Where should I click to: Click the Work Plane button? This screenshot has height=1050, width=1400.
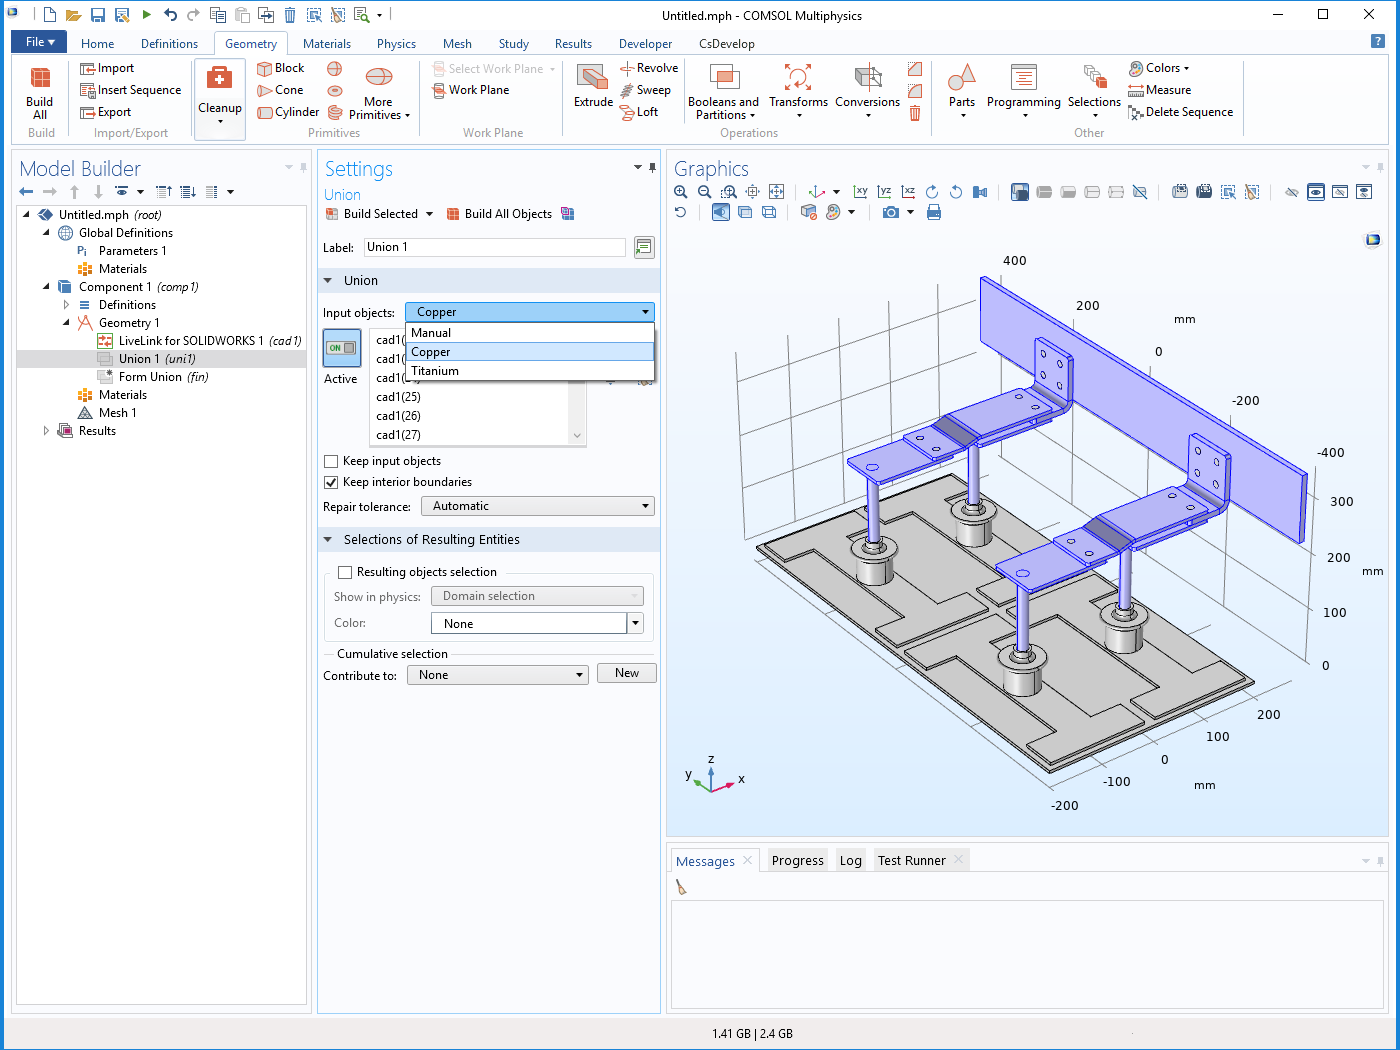pos(471,90)
